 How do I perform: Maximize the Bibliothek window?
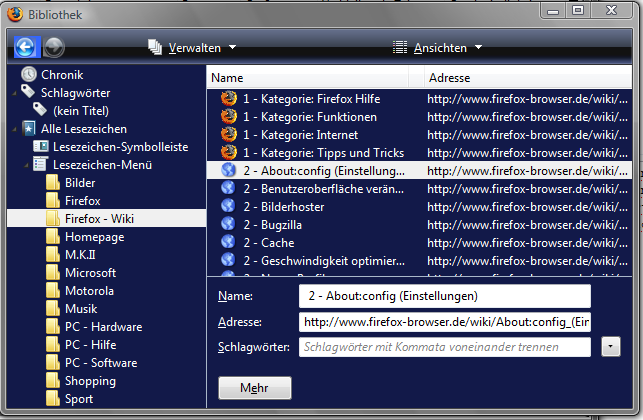[578, 11]
